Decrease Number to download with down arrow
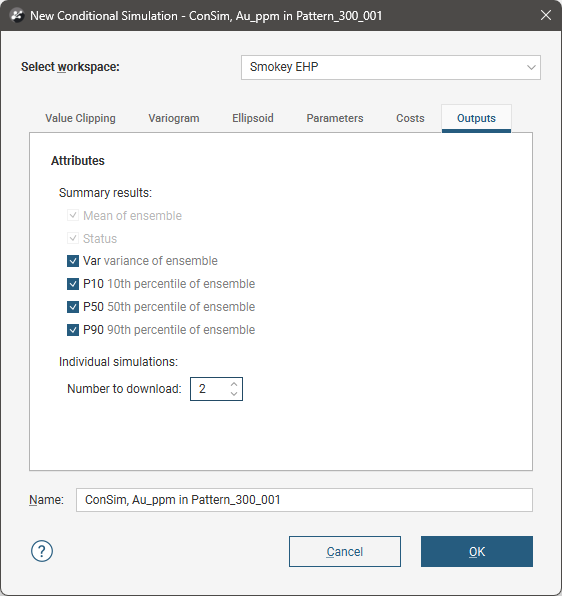This screenshot has width=562, height=596. pyautogui.click(x=234, y=393)
